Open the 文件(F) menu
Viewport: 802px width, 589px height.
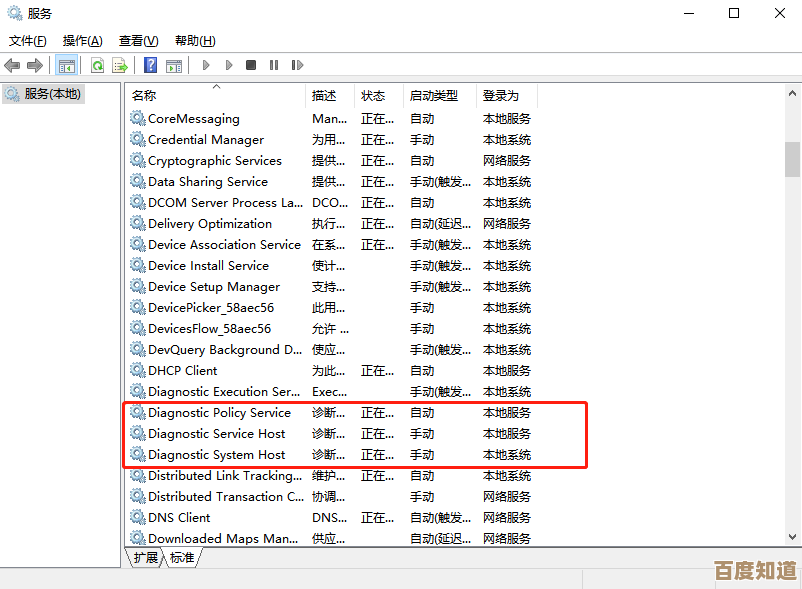[28, 41]
